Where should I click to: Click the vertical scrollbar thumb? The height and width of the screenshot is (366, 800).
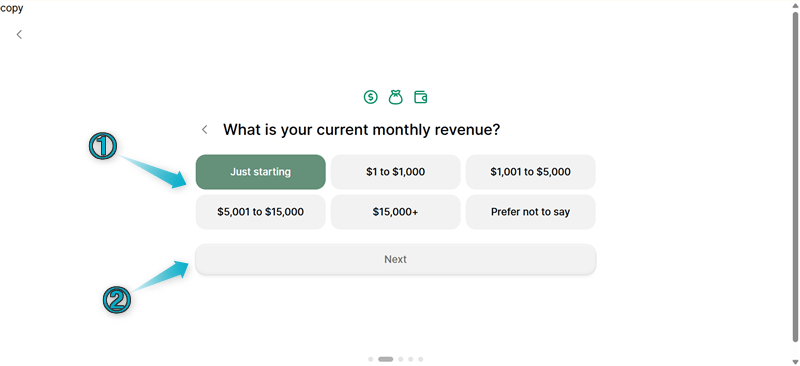coord(795,176)
